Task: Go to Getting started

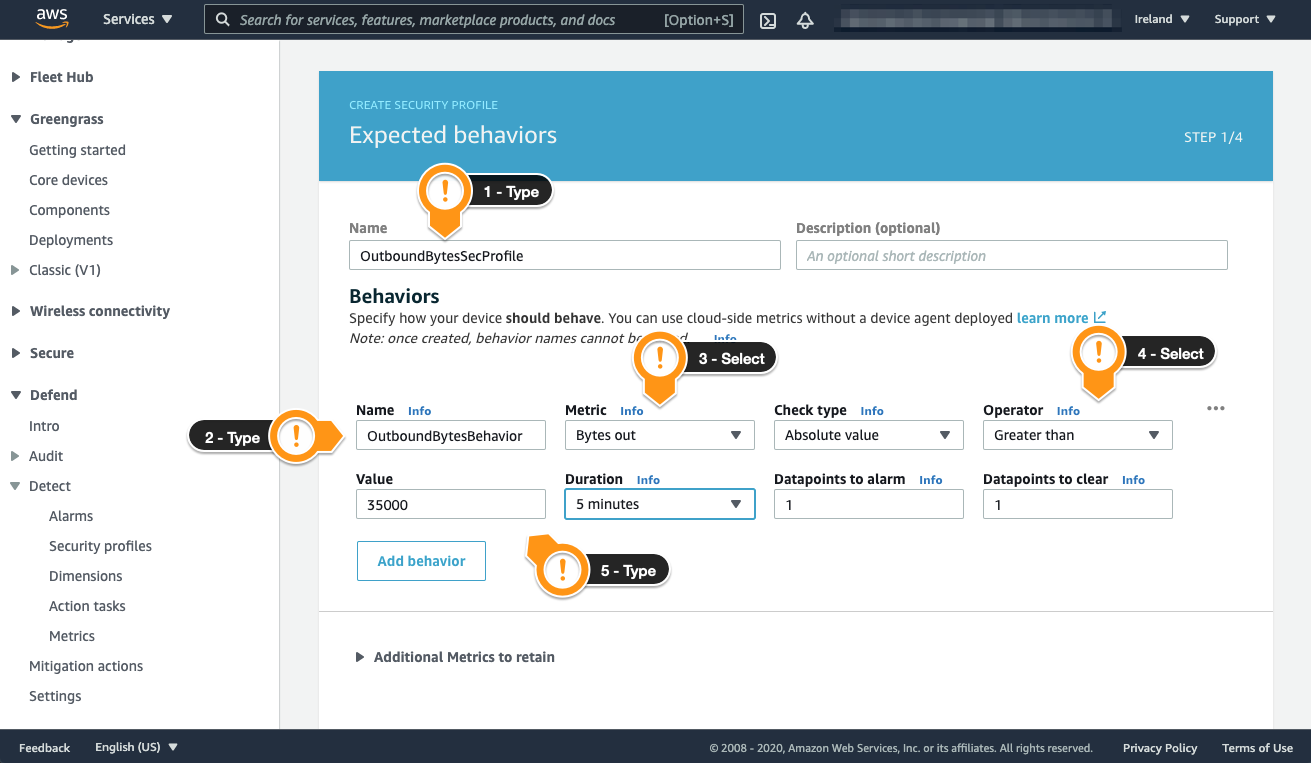Action: pyautogui.click(x=77, y=150)
